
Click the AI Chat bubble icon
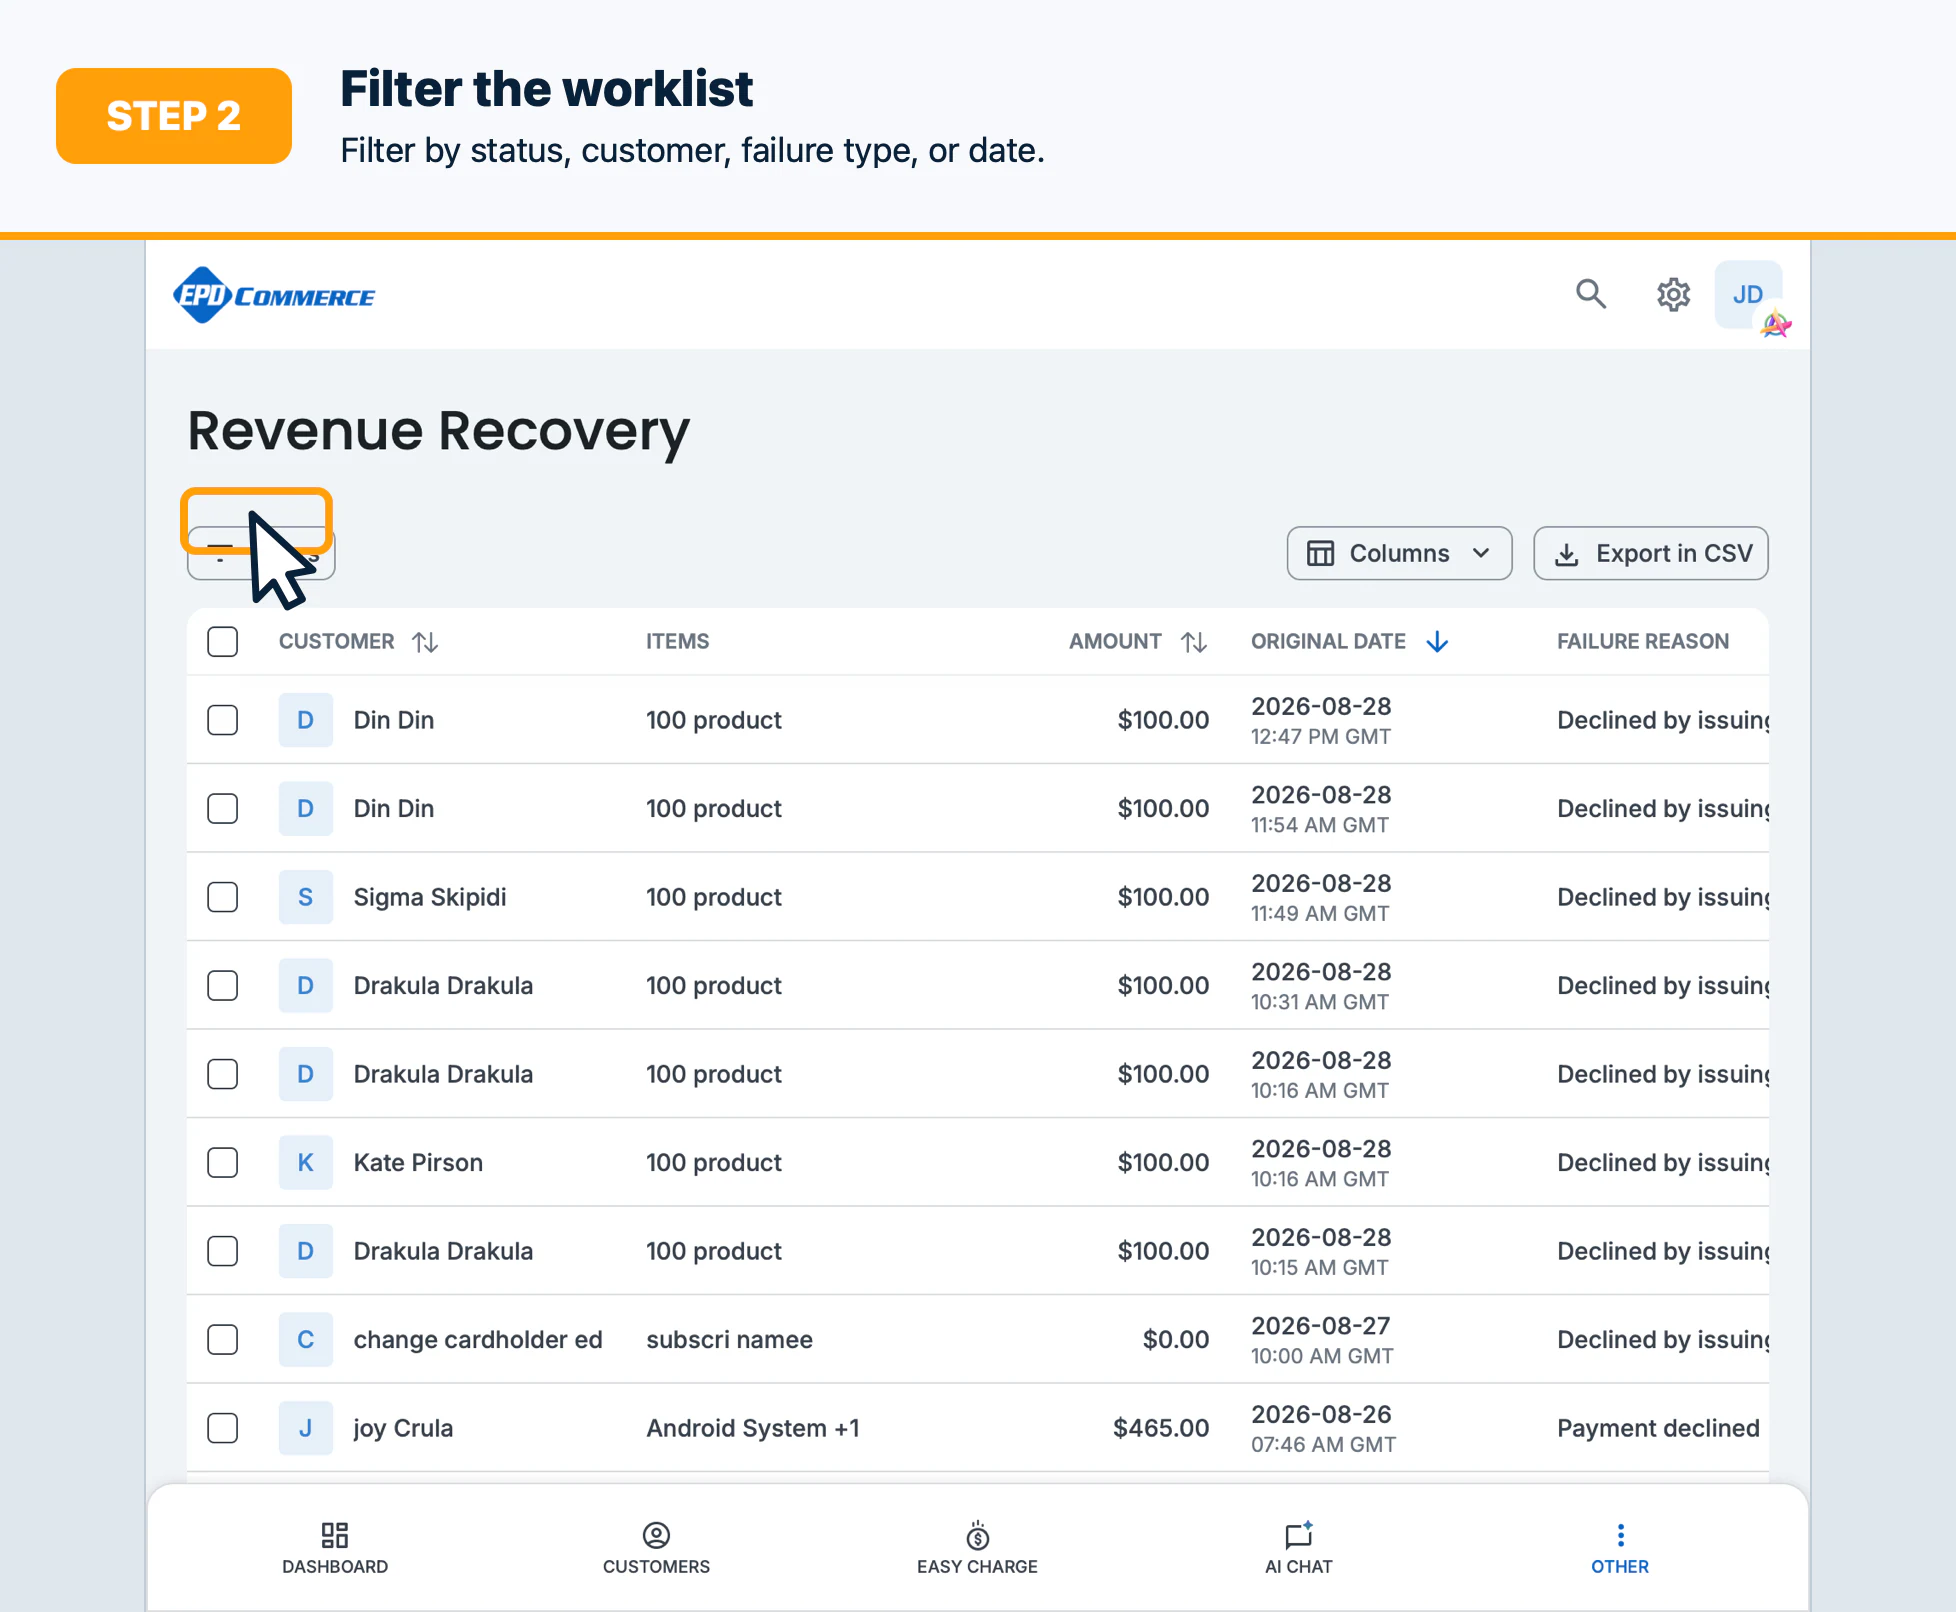[1299, 1535]
